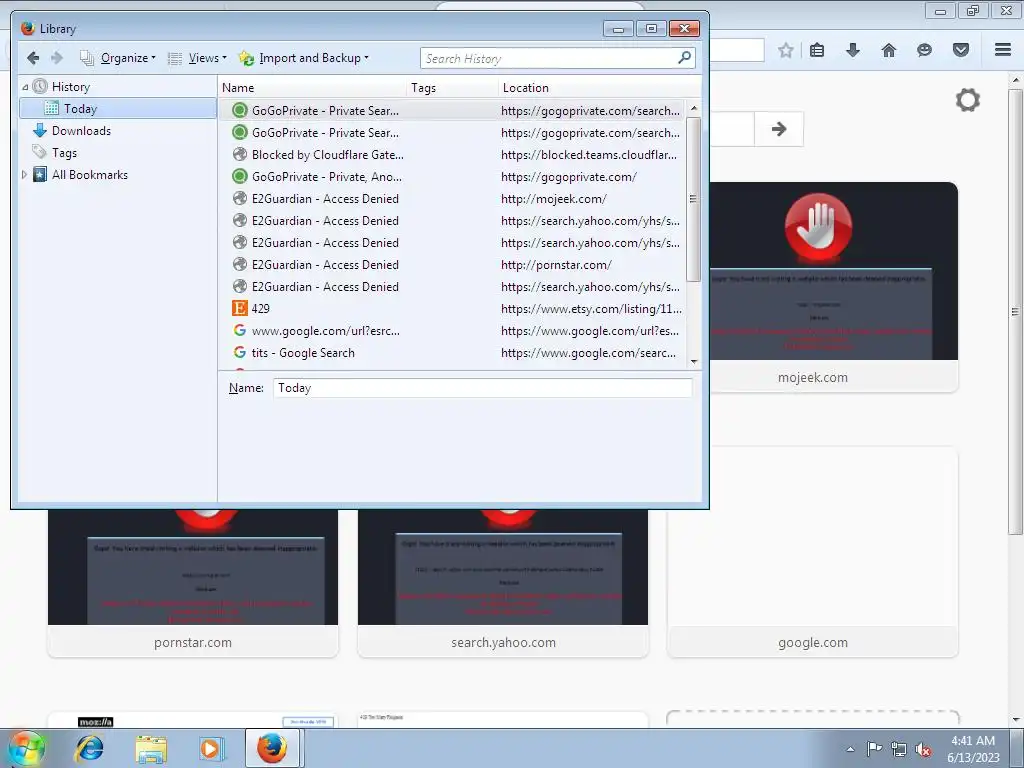Show bookmarks list in Firefox toolbar
The image size is (1024, 768).
[x=817, y=50]
